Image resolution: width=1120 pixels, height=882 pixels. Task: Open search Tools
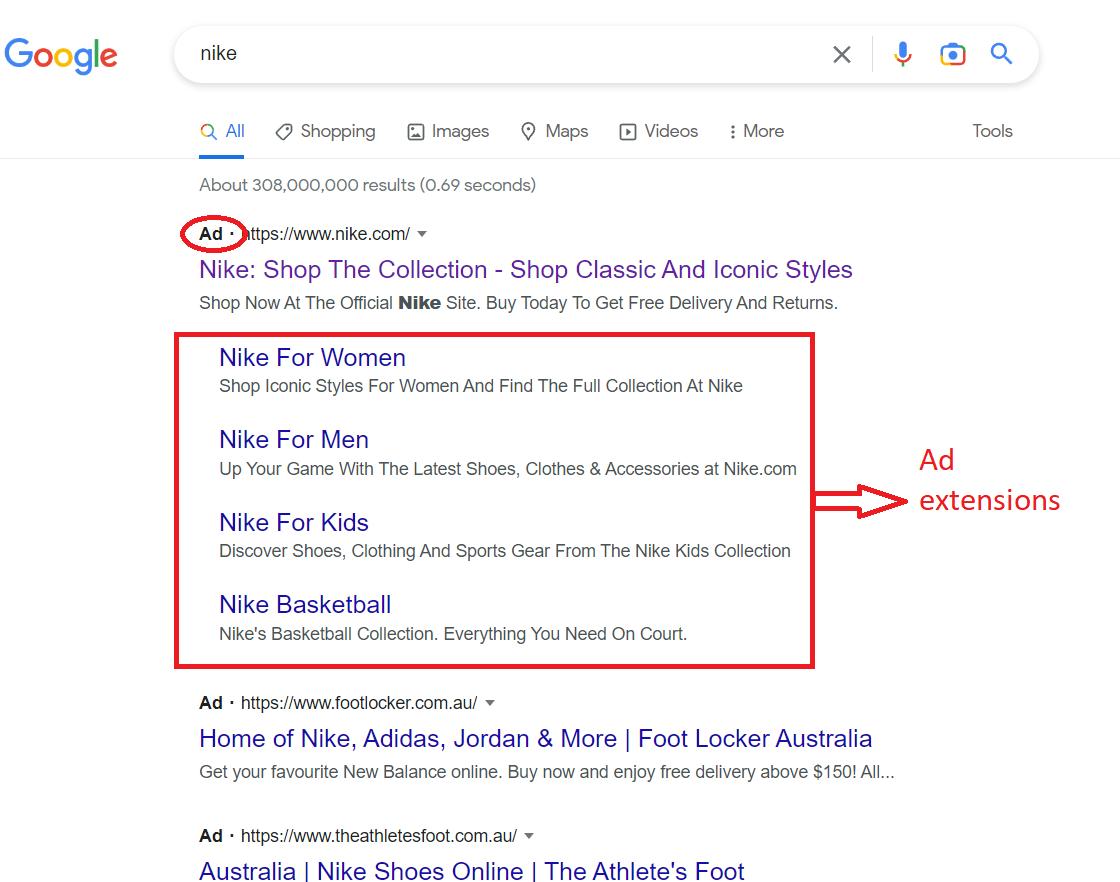[992, 131]
